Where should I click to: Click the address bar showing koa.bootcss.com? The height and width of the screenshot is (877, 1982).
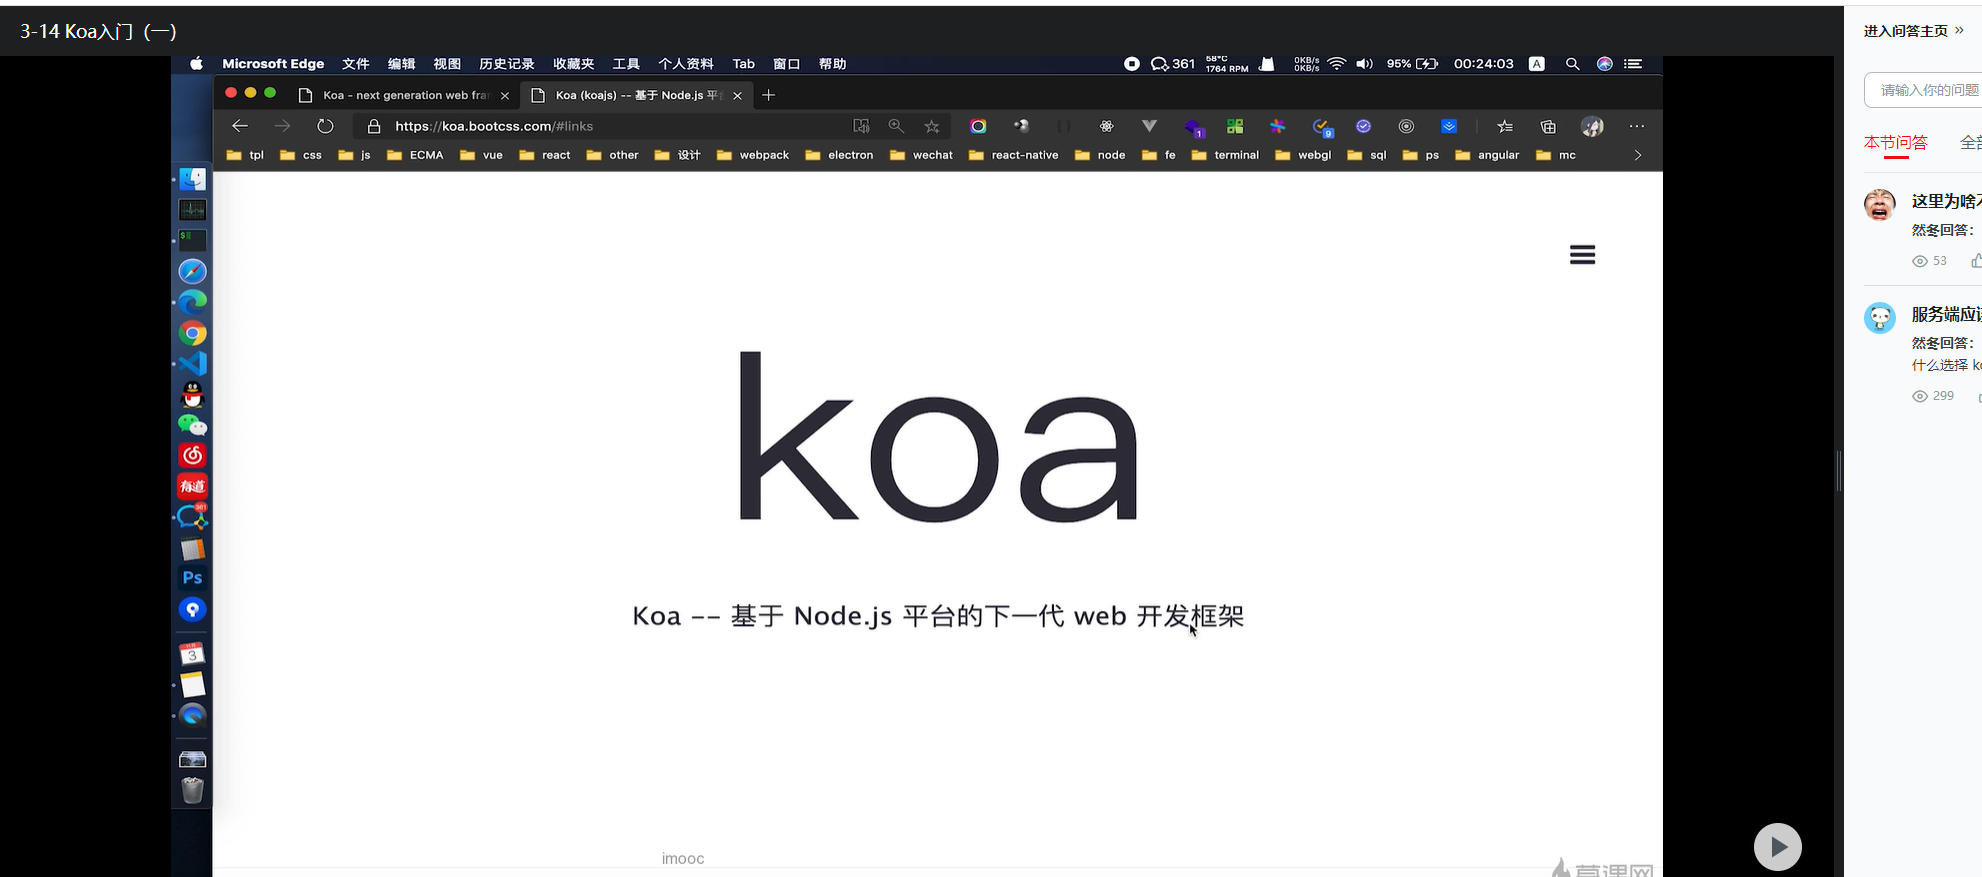(600, 126)
